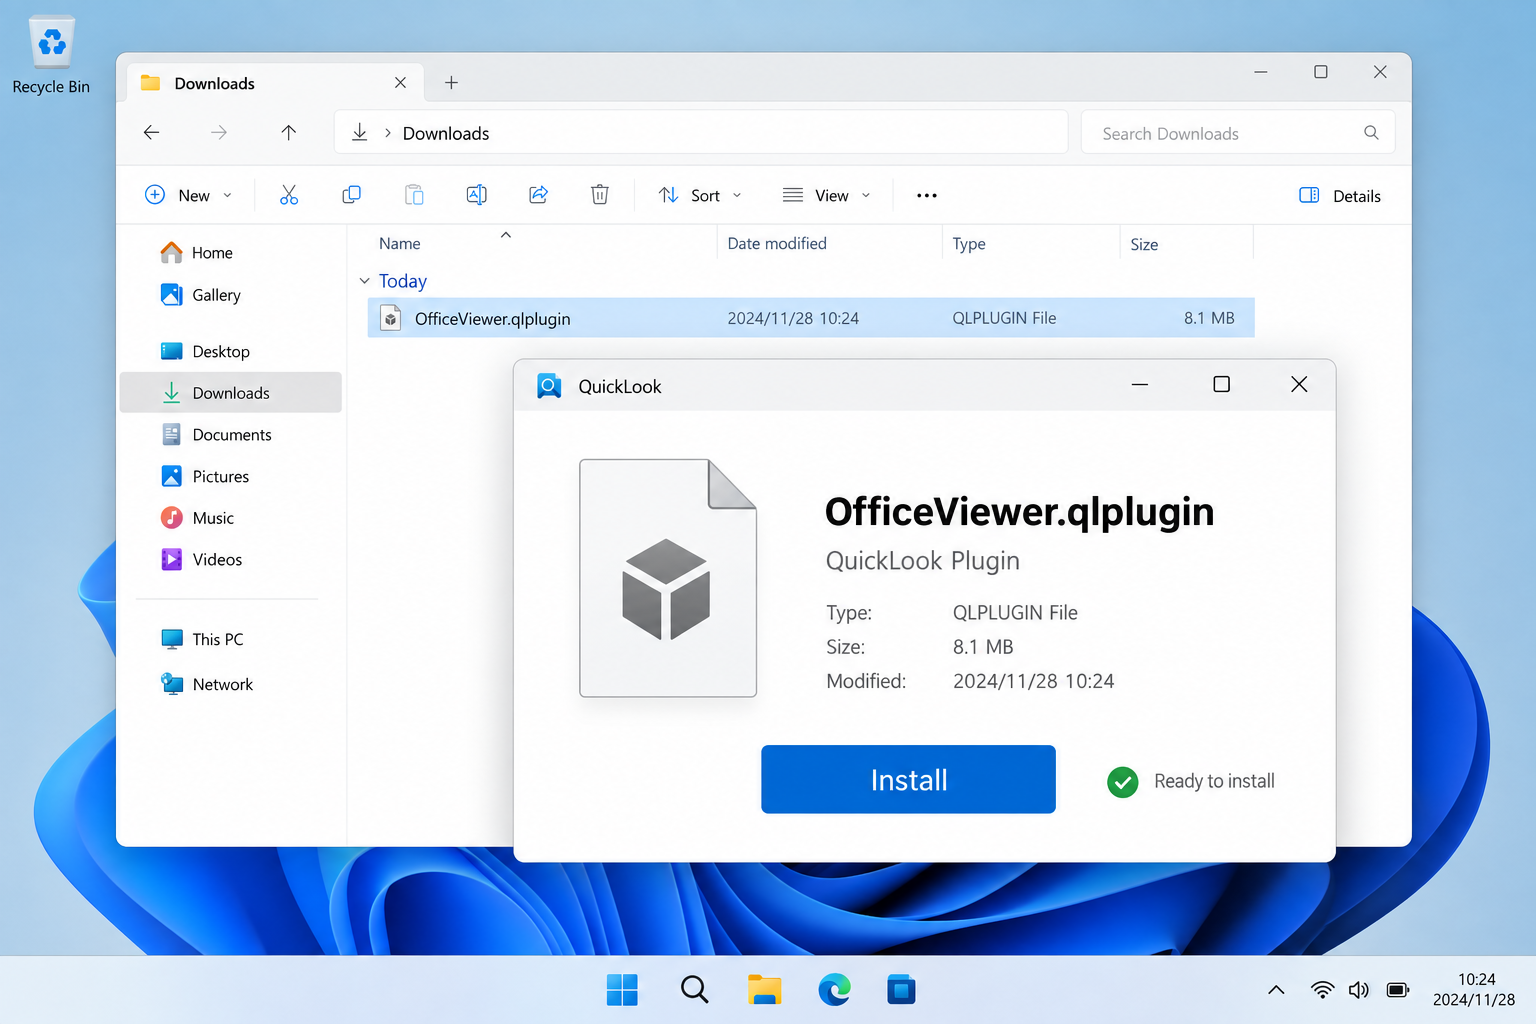This screenshot has height=1024, width=1536.
Task: Open Documents in sidebar
Action: click(x=216, y=435)
